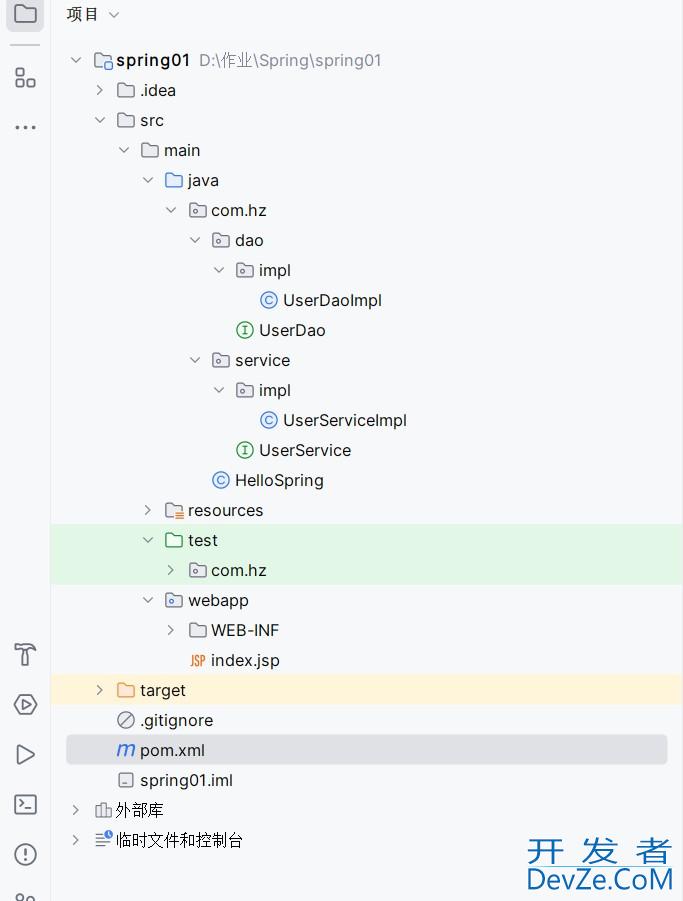Open the Problems tool window icon
Screen dimensions: 683x901
25,855
